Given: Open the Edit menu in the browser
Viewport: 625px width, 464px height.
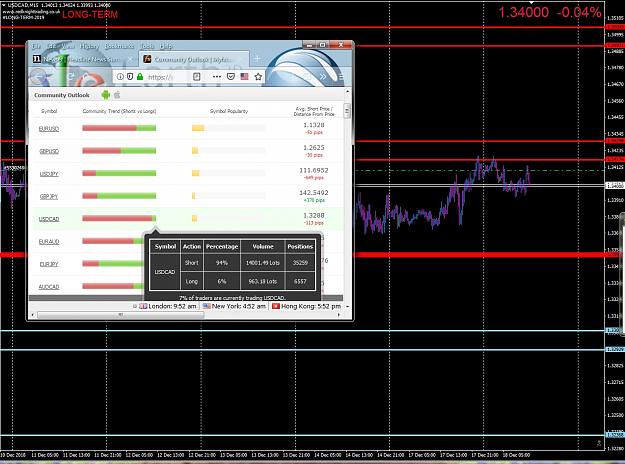Looking at the screenshot, I should (52, 46).
